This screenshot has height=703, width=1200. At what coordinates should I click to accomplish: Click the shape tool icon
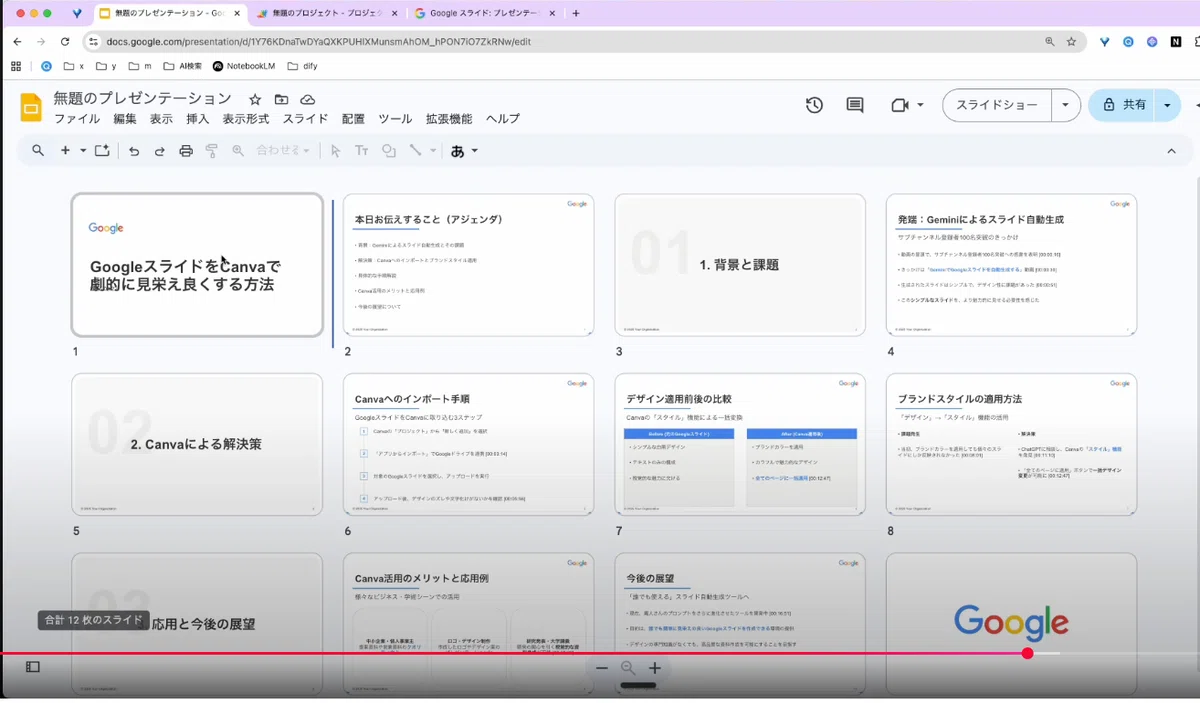388,151
